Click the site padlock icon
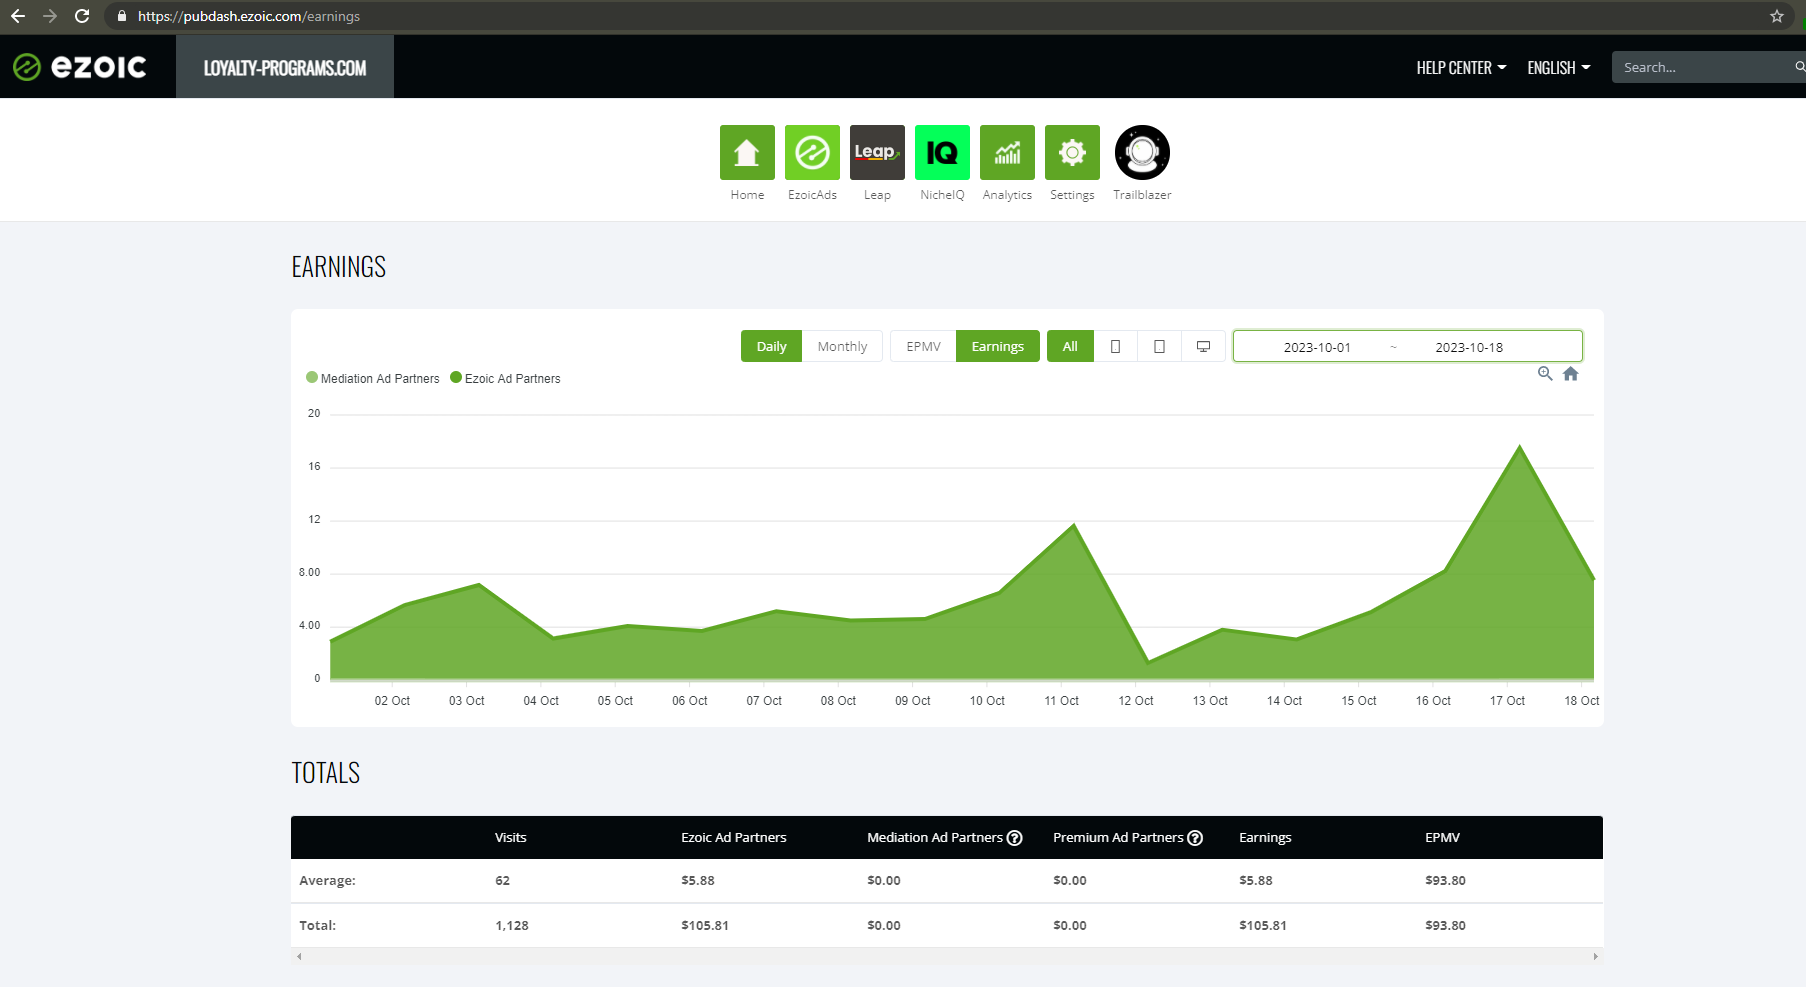Image resolution: width=1806 pixels, height=987 pixels. pyautogui.click(x=122, y=16)
